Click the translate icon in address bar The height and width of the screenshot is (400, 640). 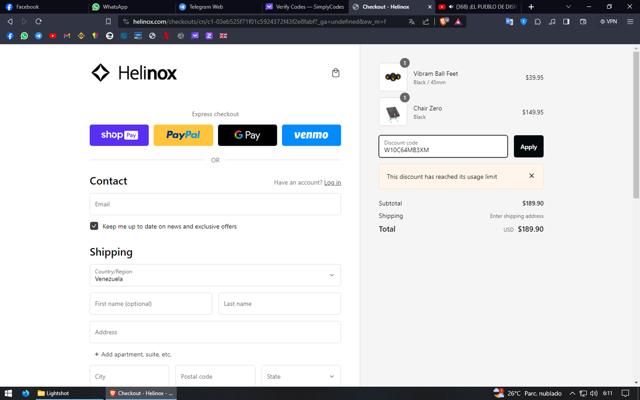pos(411,21)
